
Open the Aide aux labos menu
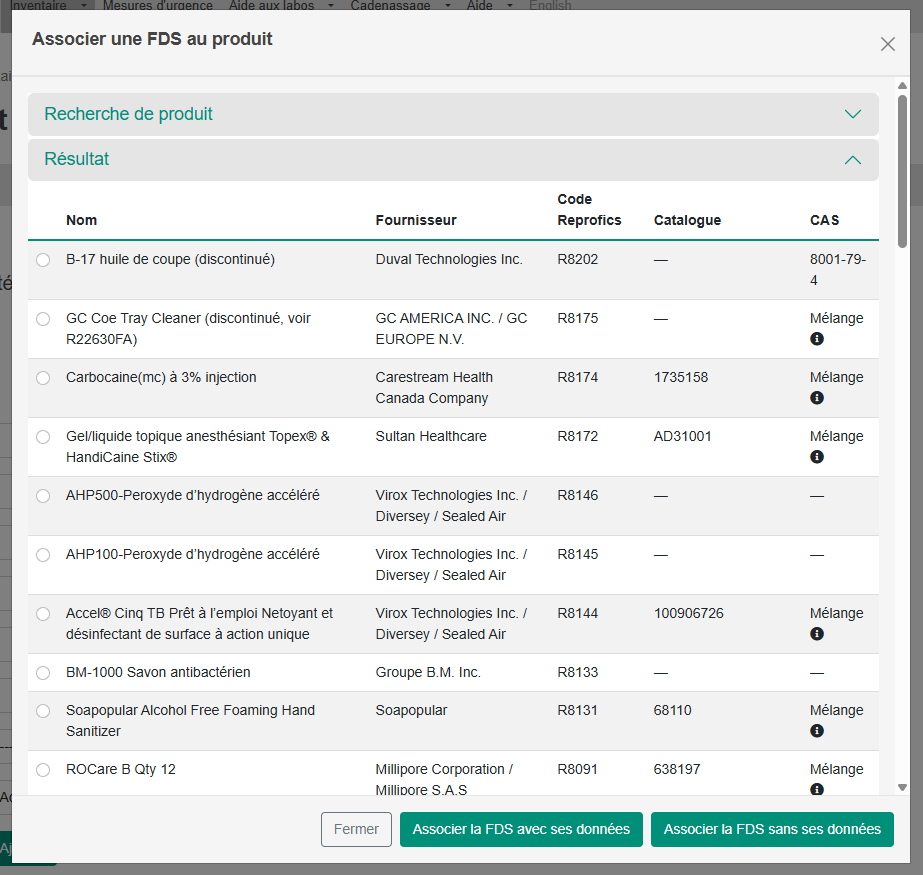click(x=281, y=5)
